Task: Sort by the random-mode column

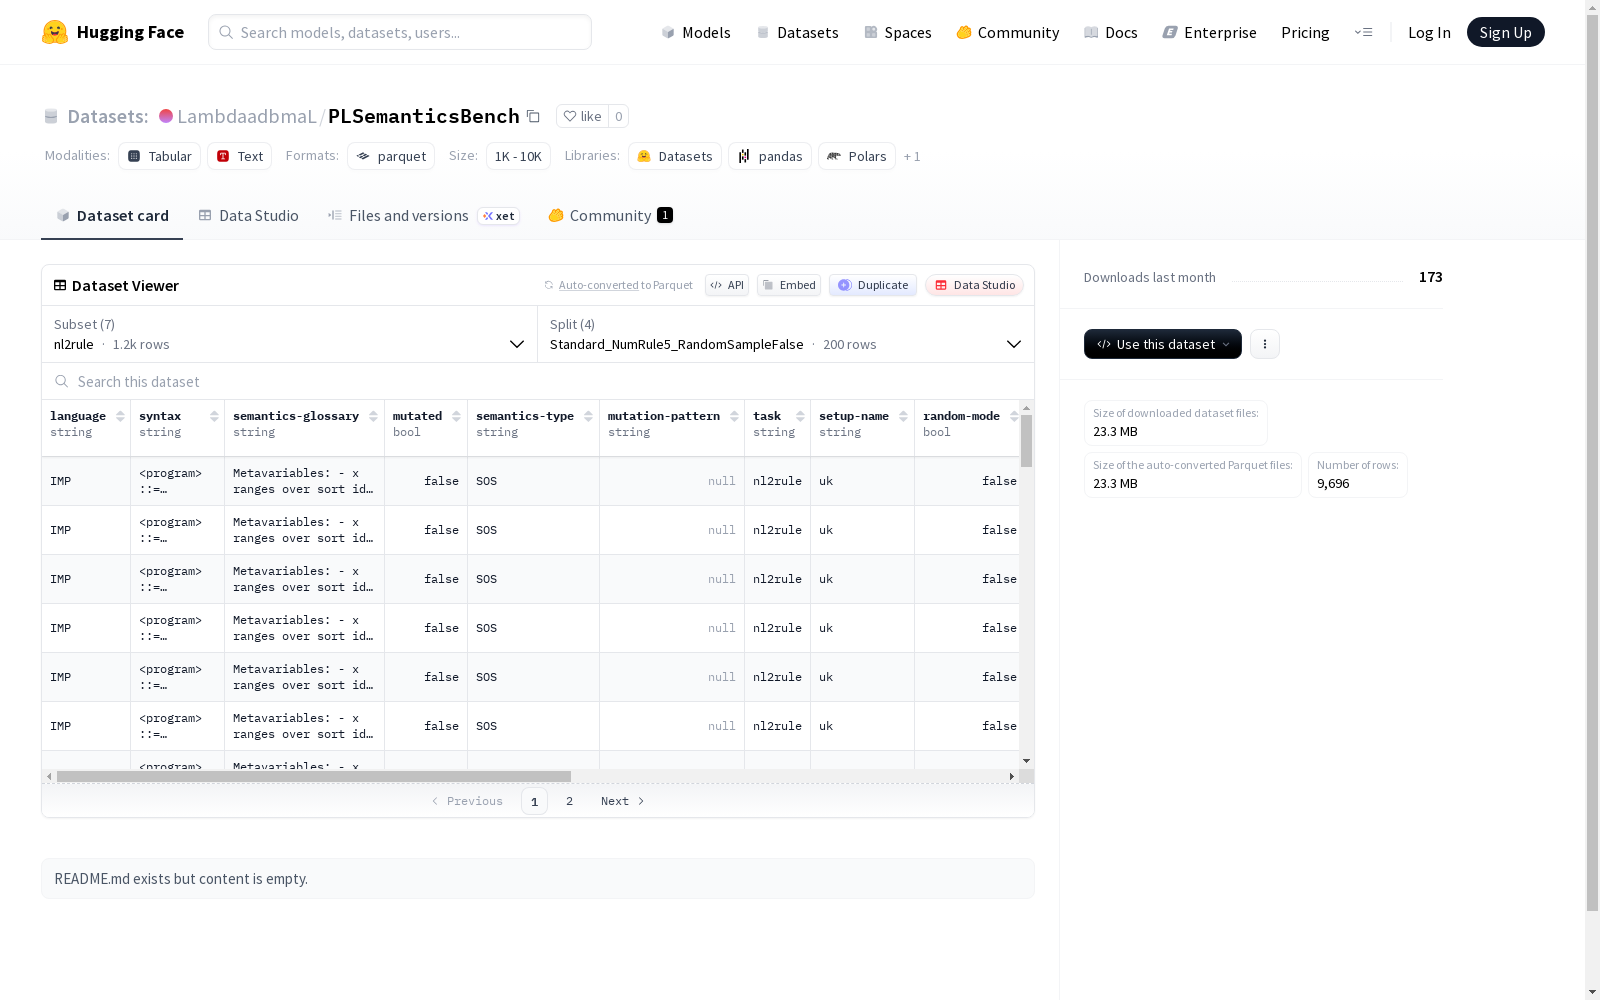Action: [1014, 416]
